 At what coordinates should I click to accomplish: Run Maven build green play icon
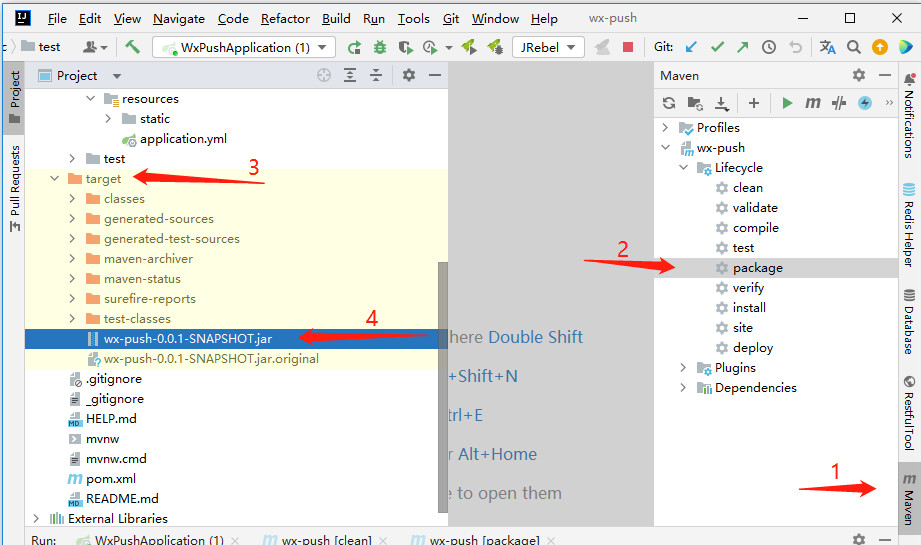[787, 103]
